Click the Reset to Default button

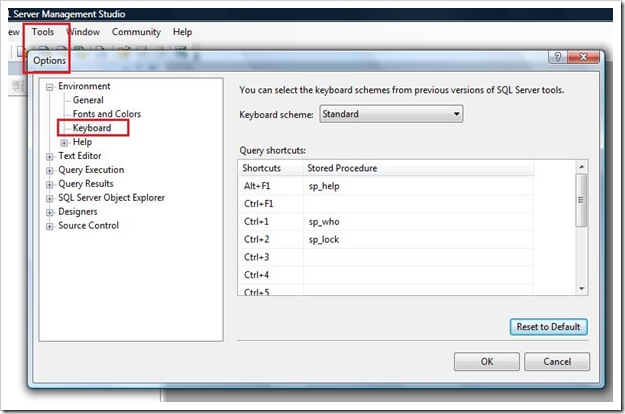click(548, 327)
